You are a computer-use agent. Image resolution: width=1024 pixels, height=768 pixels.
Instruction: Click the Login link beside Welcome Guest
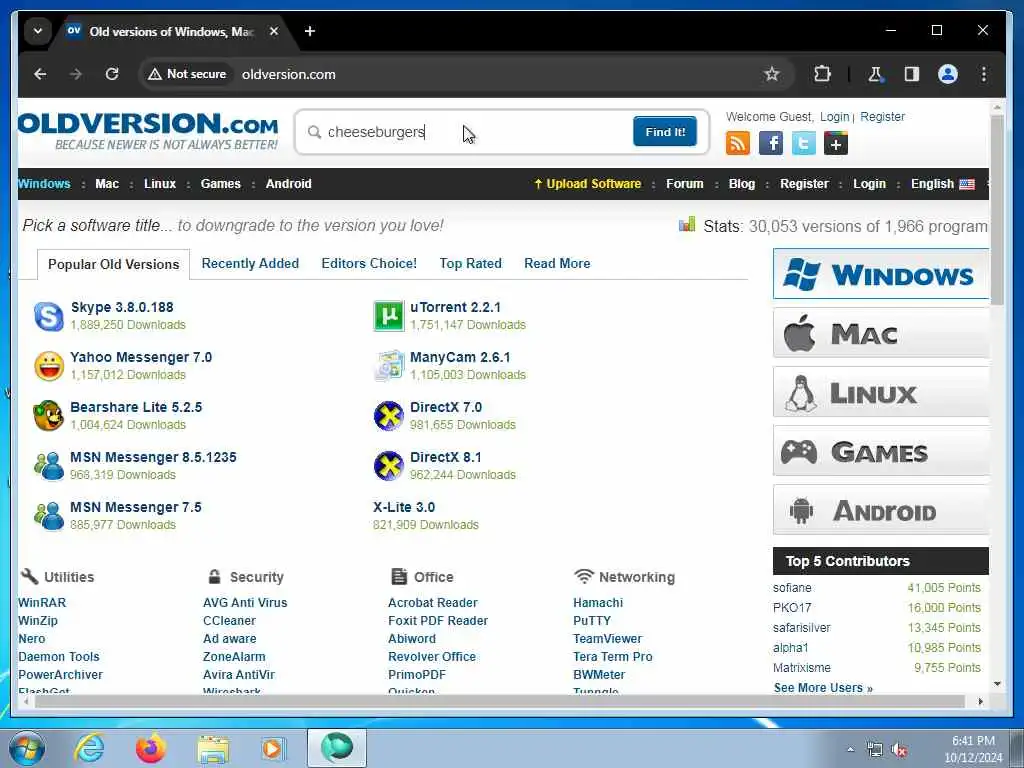point(835,117)
